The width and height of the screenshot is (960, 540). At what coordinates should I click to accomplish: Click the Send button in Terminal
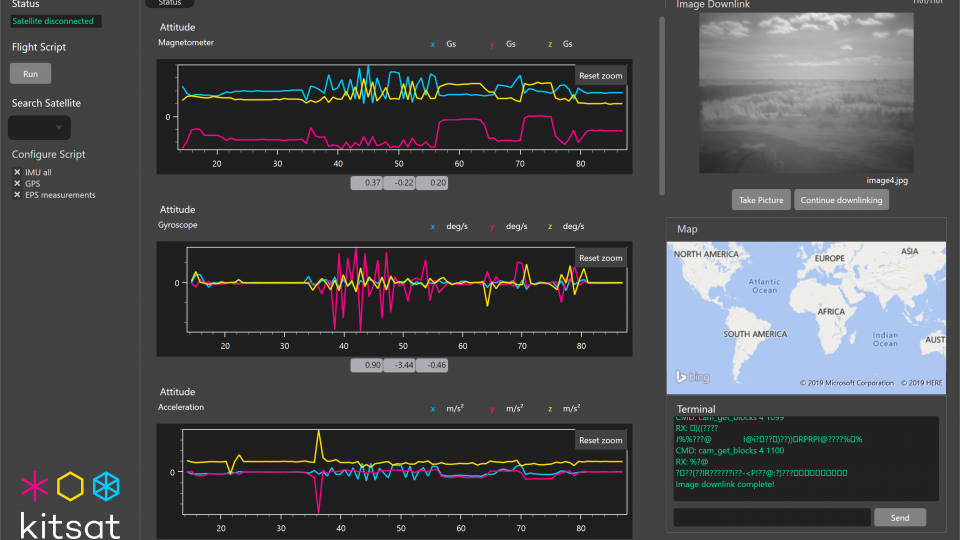[899, 517]
